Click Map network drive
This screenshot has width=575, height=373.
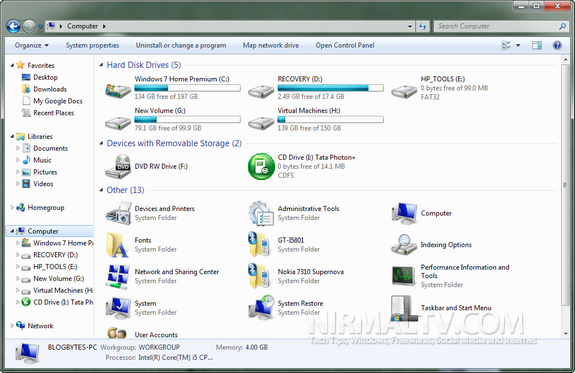271,45
